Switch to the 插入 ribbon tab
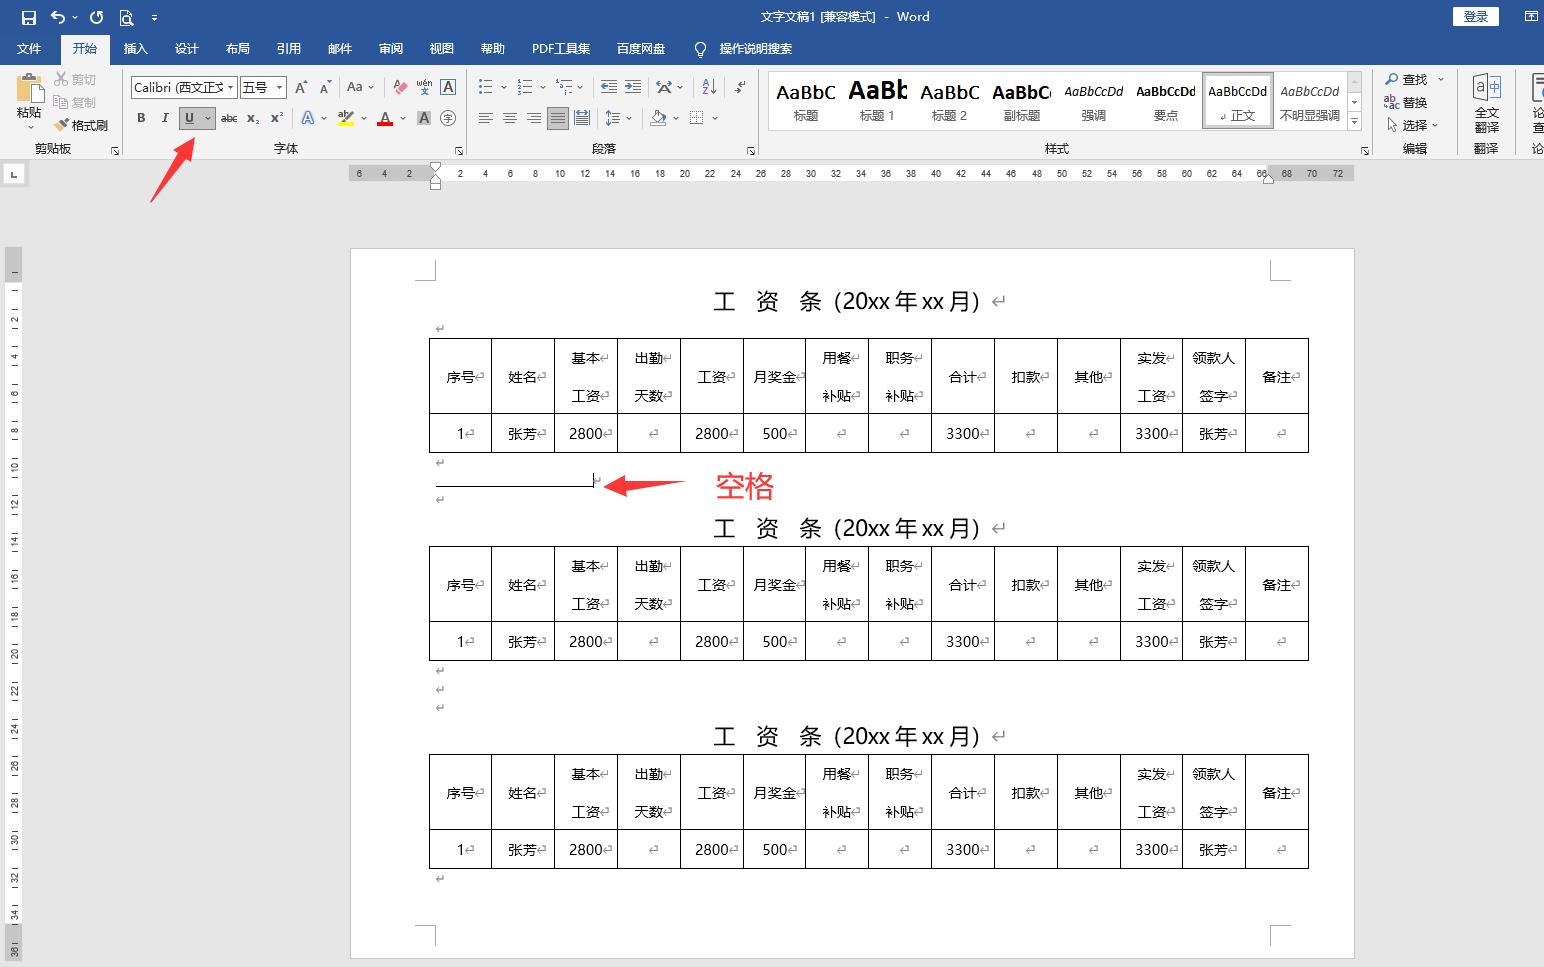Screen dimensions: 1544x967 click(x=135, y=48)
